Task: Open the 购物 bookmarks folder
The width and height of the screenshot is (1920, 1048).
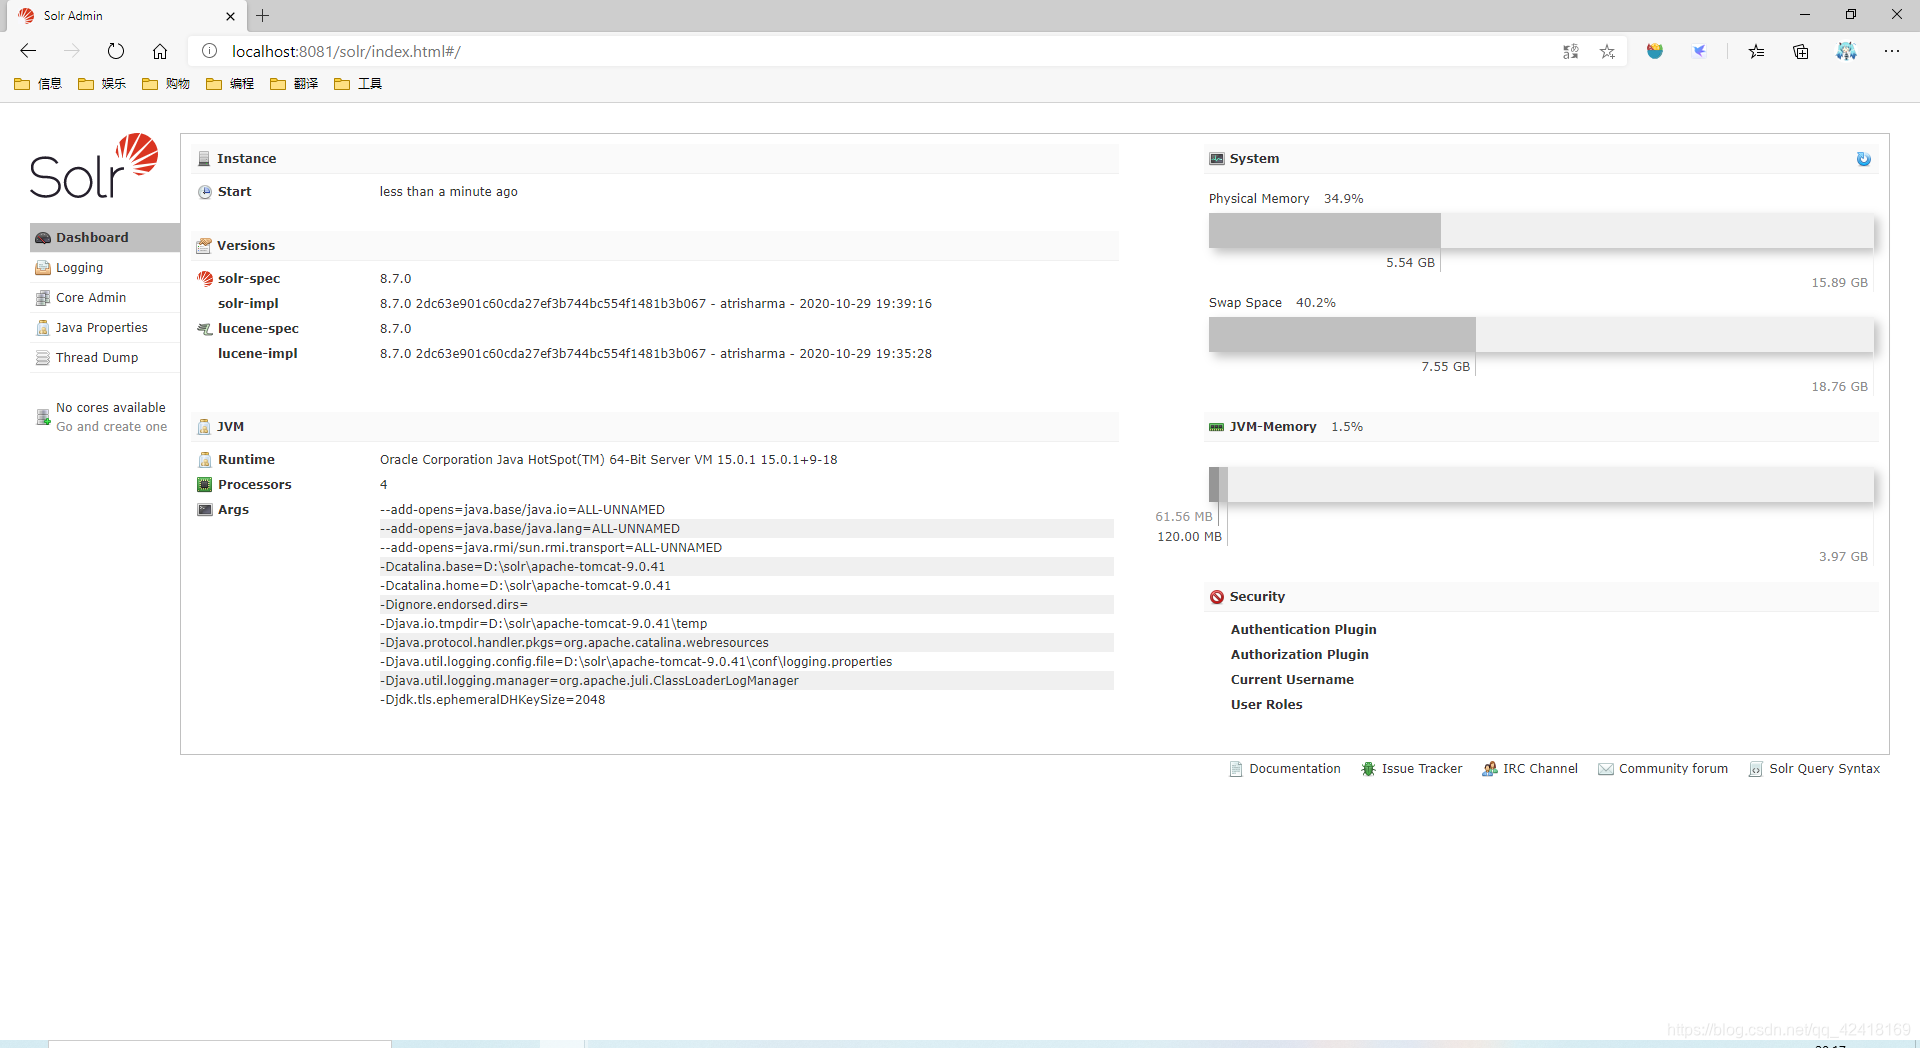Action: point(166,84)
